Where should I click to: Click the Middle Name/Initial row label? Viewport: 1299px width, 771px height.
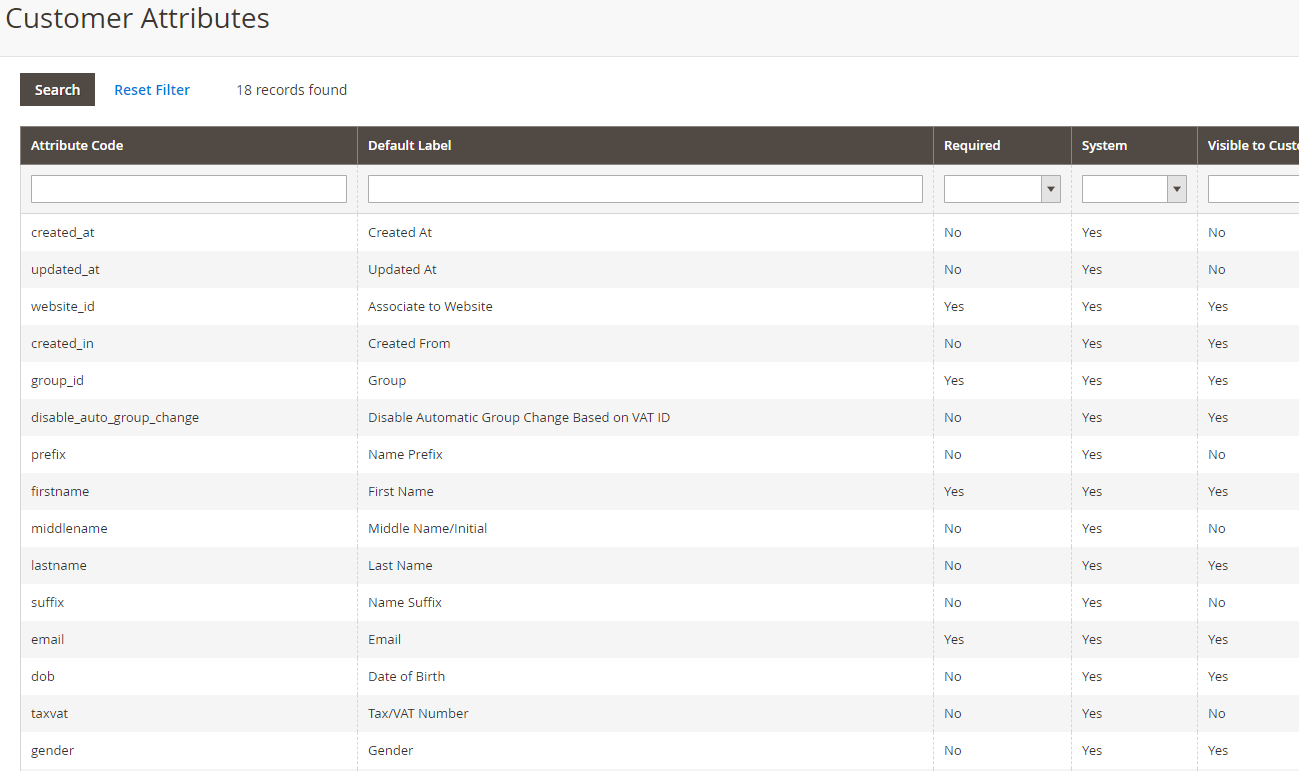coord(427,528)
